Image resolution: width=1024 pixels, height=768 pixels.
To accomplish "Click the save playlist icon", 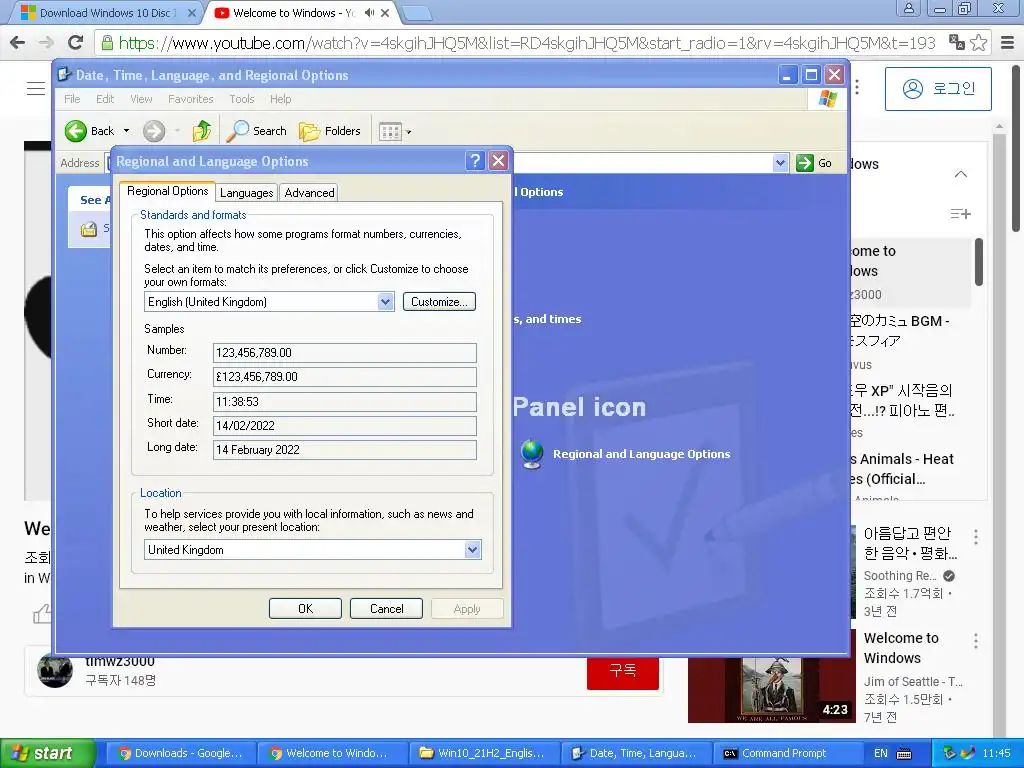I will coord(960,214).
